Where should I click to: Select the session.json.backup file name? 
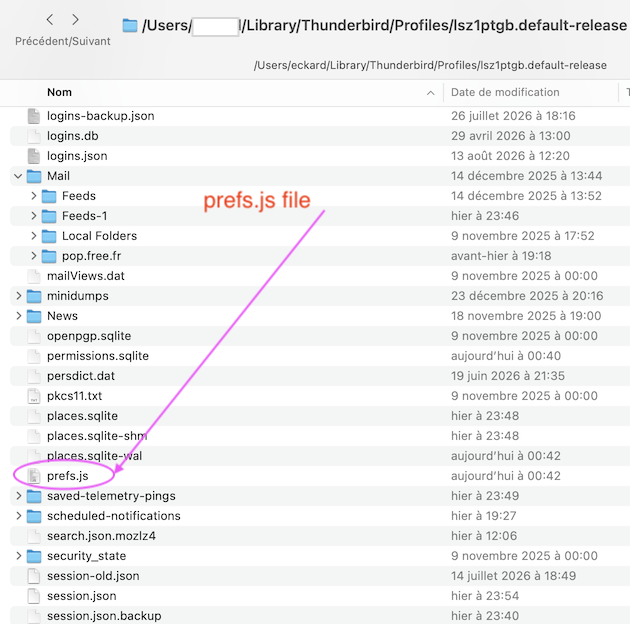point(104,616)
